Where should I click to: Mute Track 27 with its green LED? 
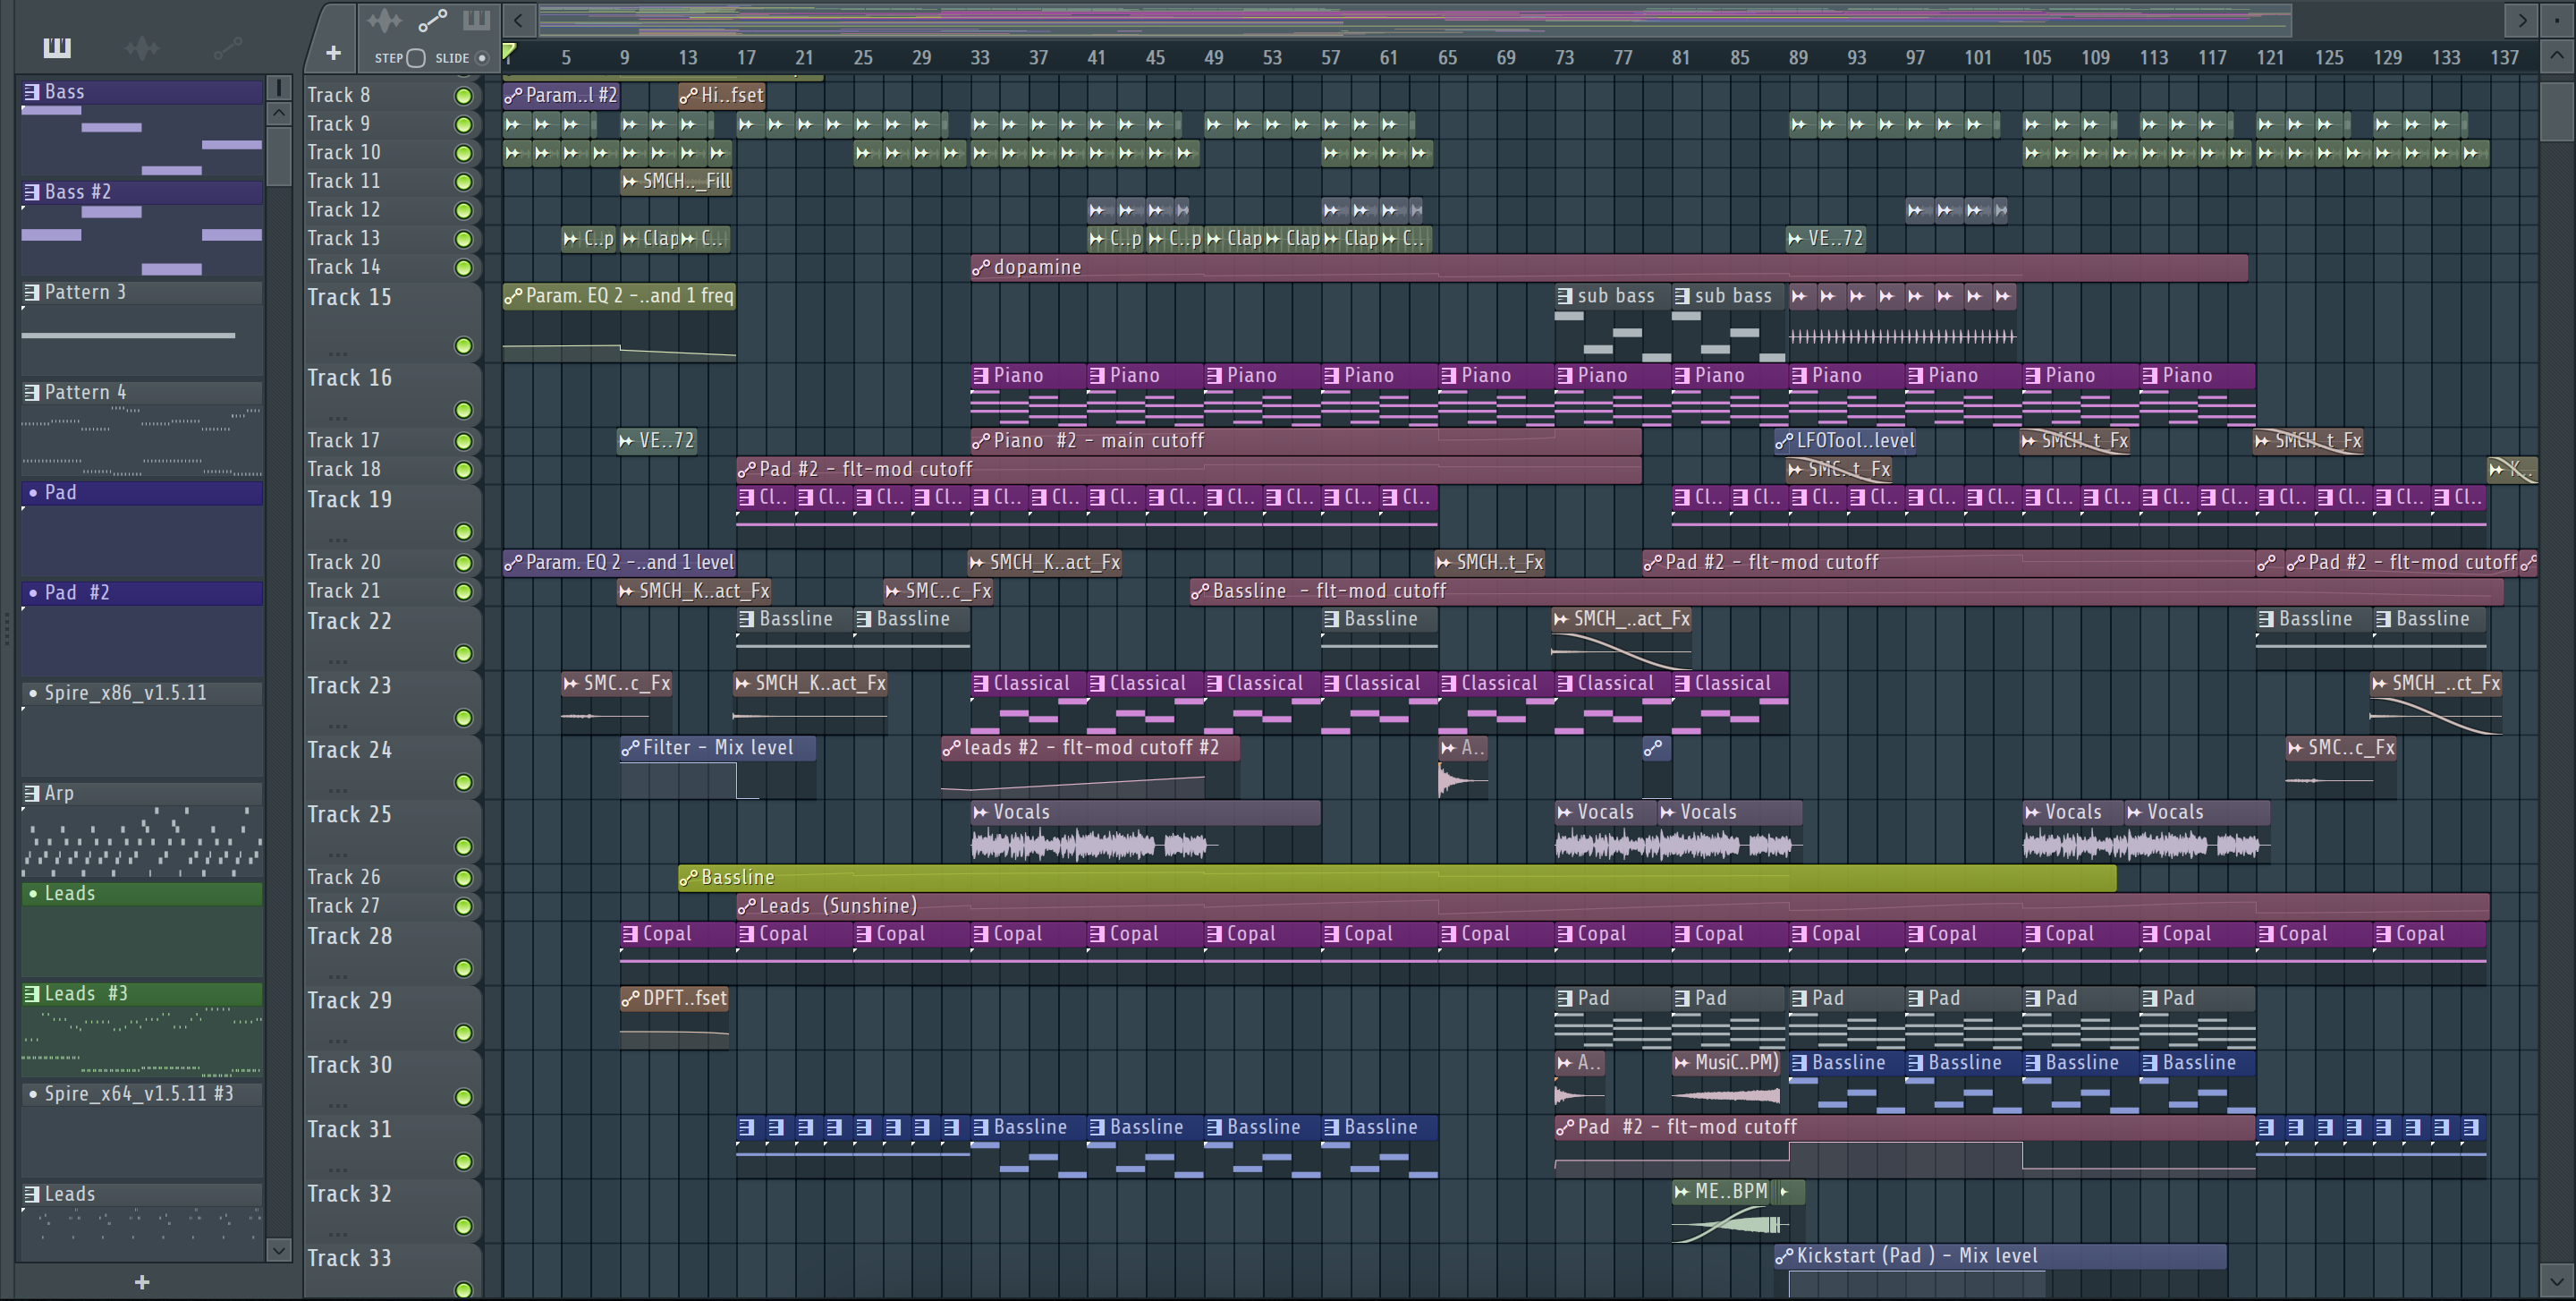pos(463,907)
